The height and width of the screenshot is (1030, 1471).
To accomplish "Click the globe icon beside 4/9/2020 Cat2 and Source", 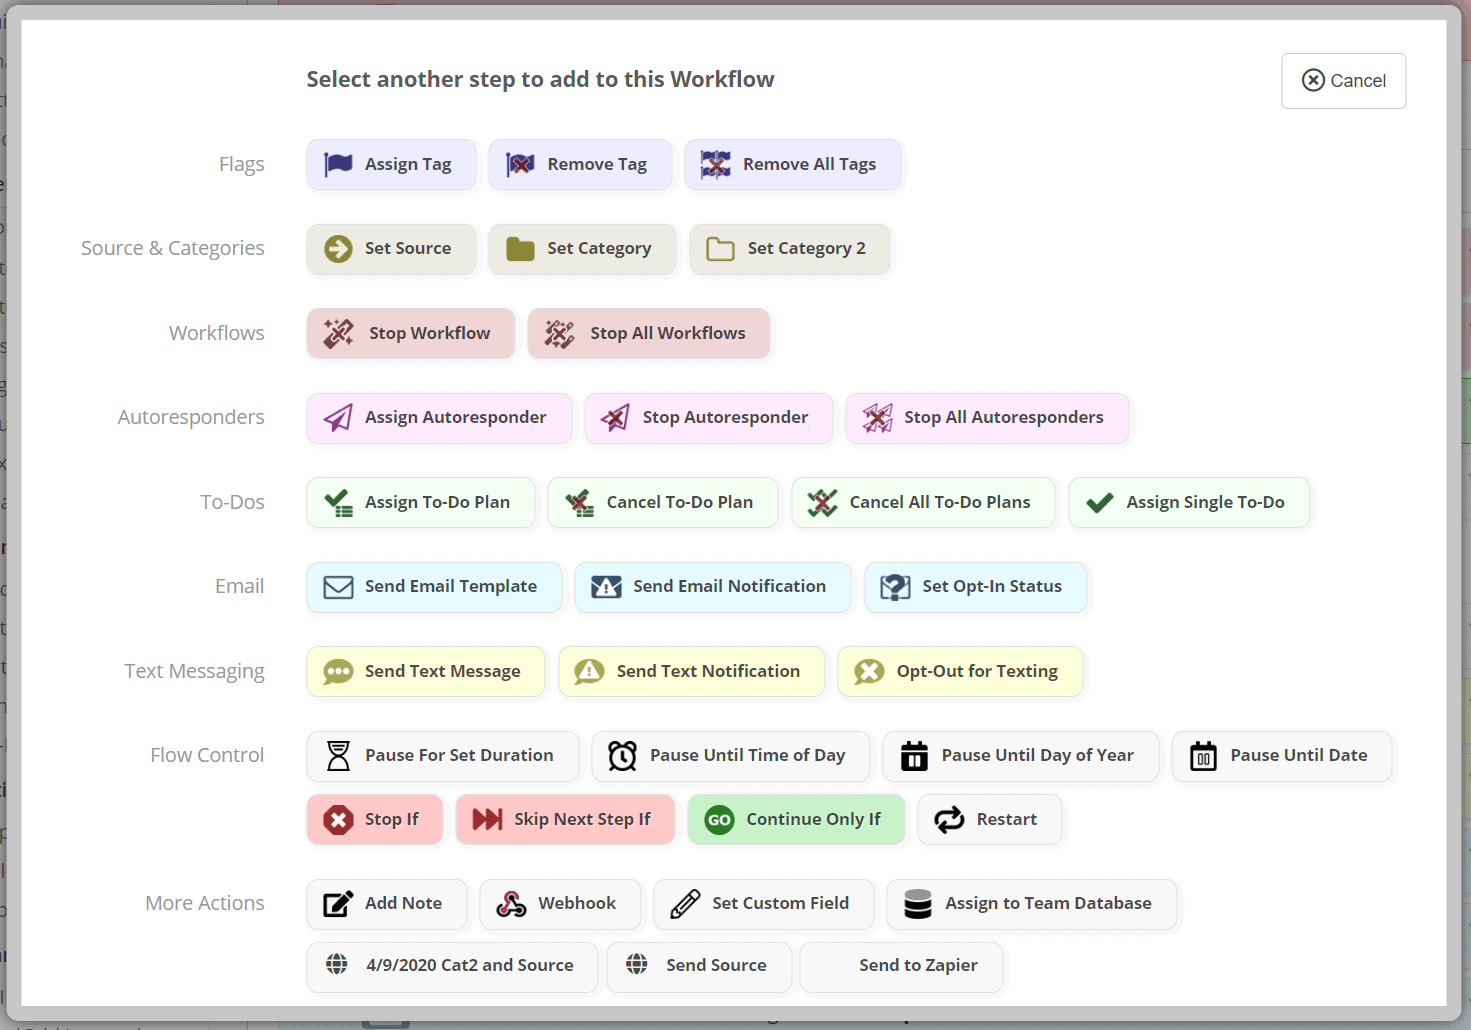I will point(337,964).
